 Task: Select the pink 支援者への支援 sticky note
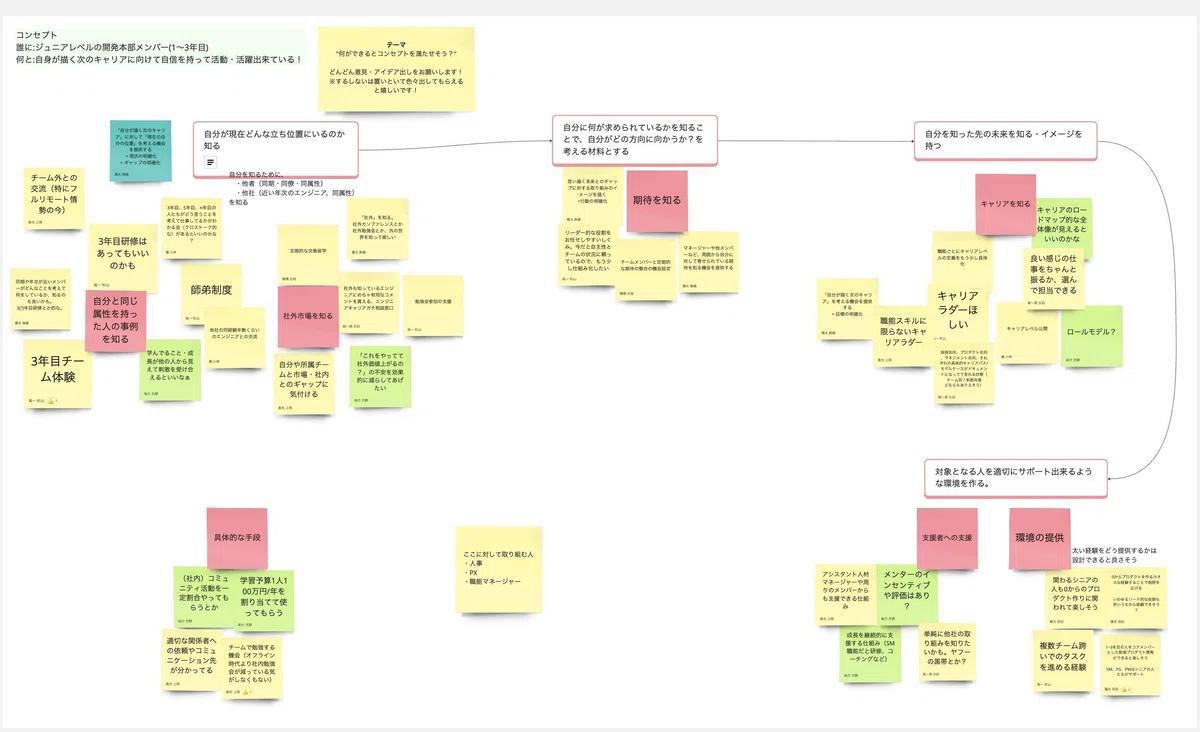click(947, 538)
